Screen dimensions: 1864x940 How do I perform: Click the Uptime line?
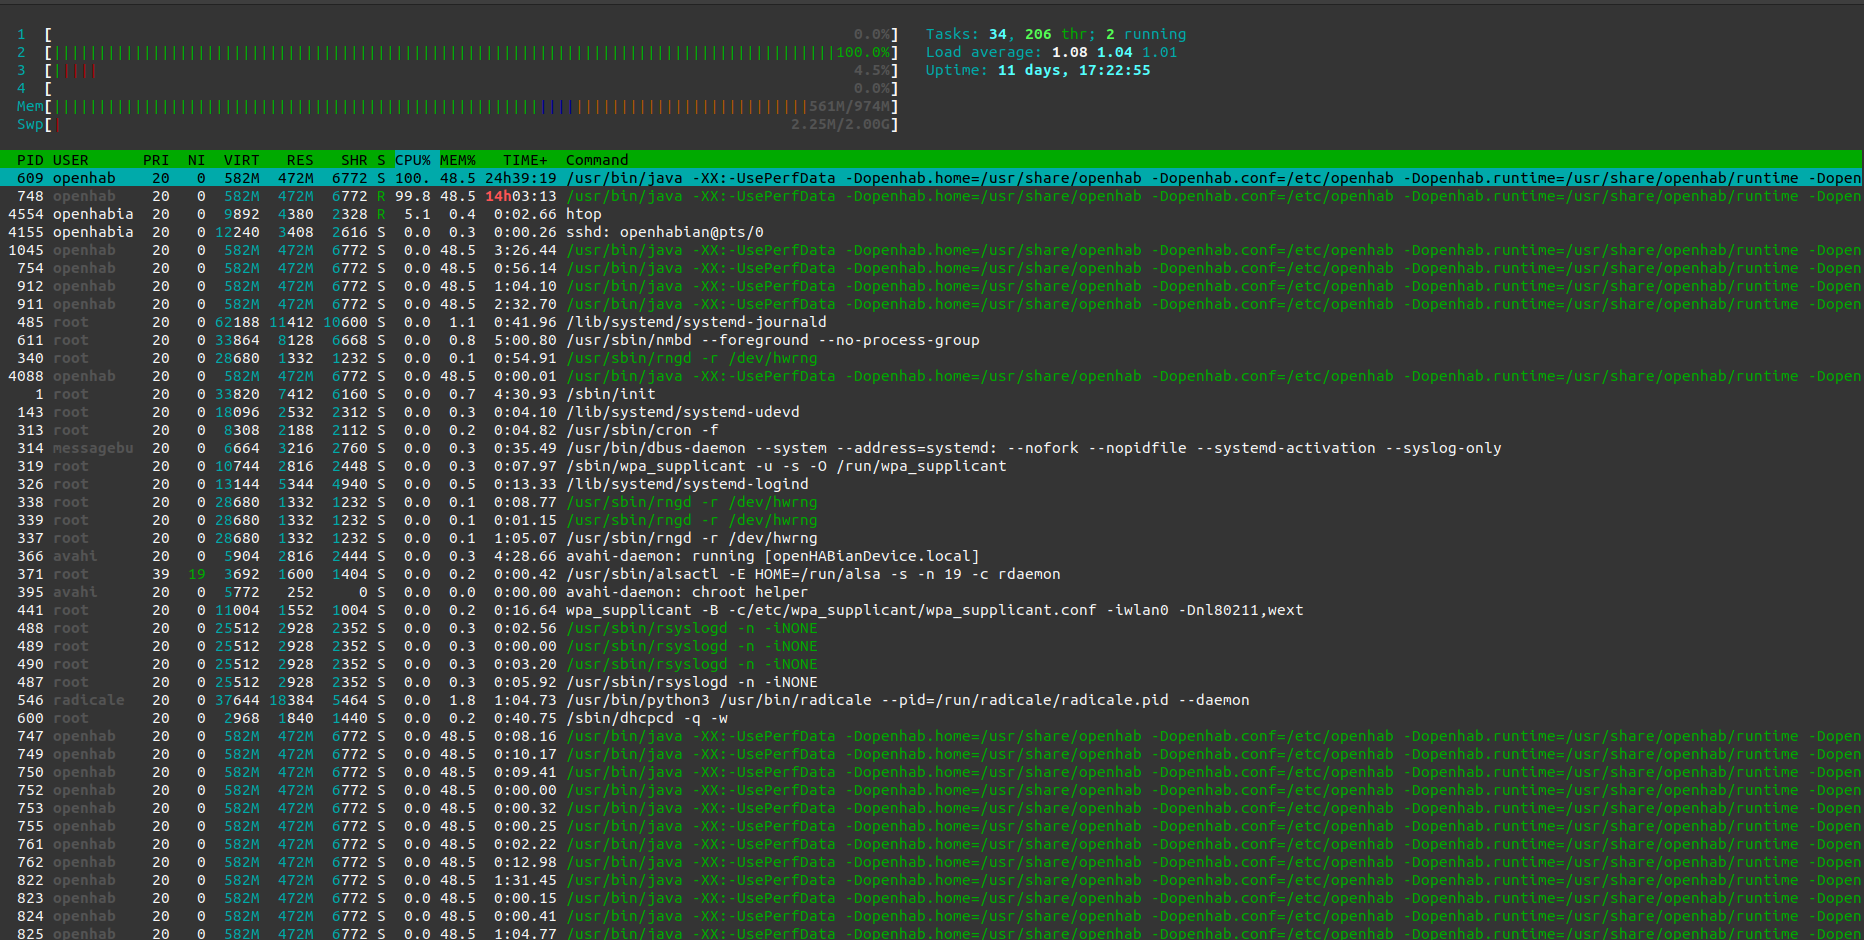click(x=1037, y=70)
